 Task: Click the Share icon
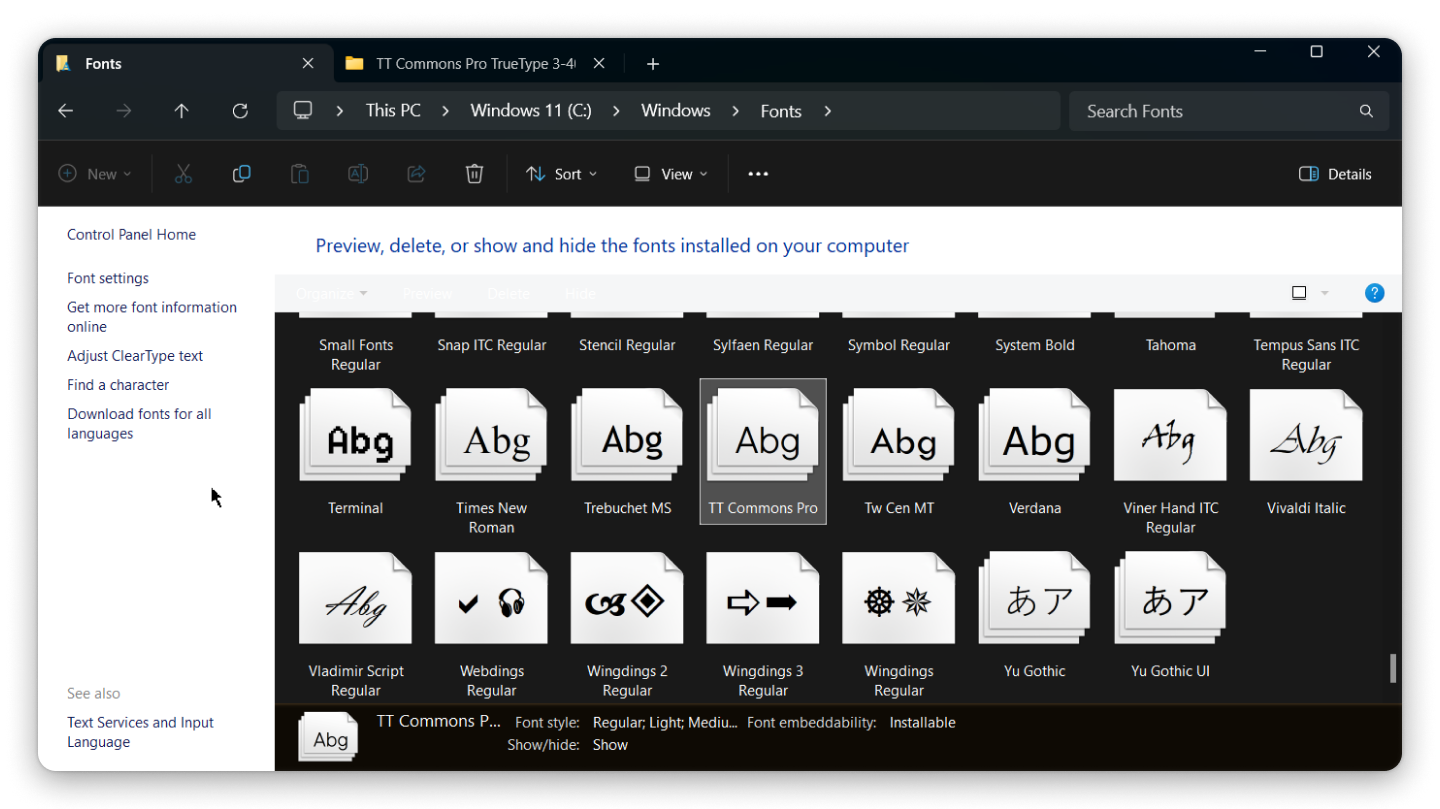[x=416, y=174]
